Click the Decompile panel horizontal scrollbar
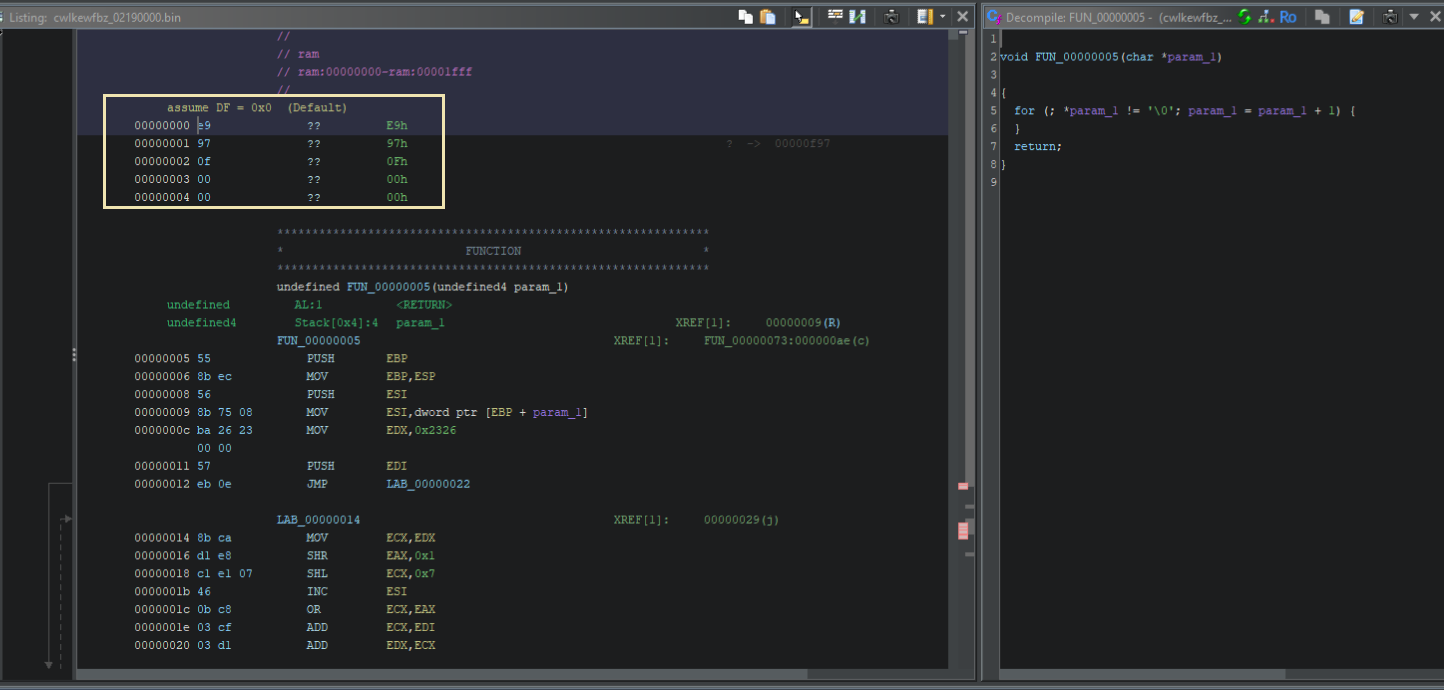The height and width of the screenshot is (690, 1444). click(1142, 674)
